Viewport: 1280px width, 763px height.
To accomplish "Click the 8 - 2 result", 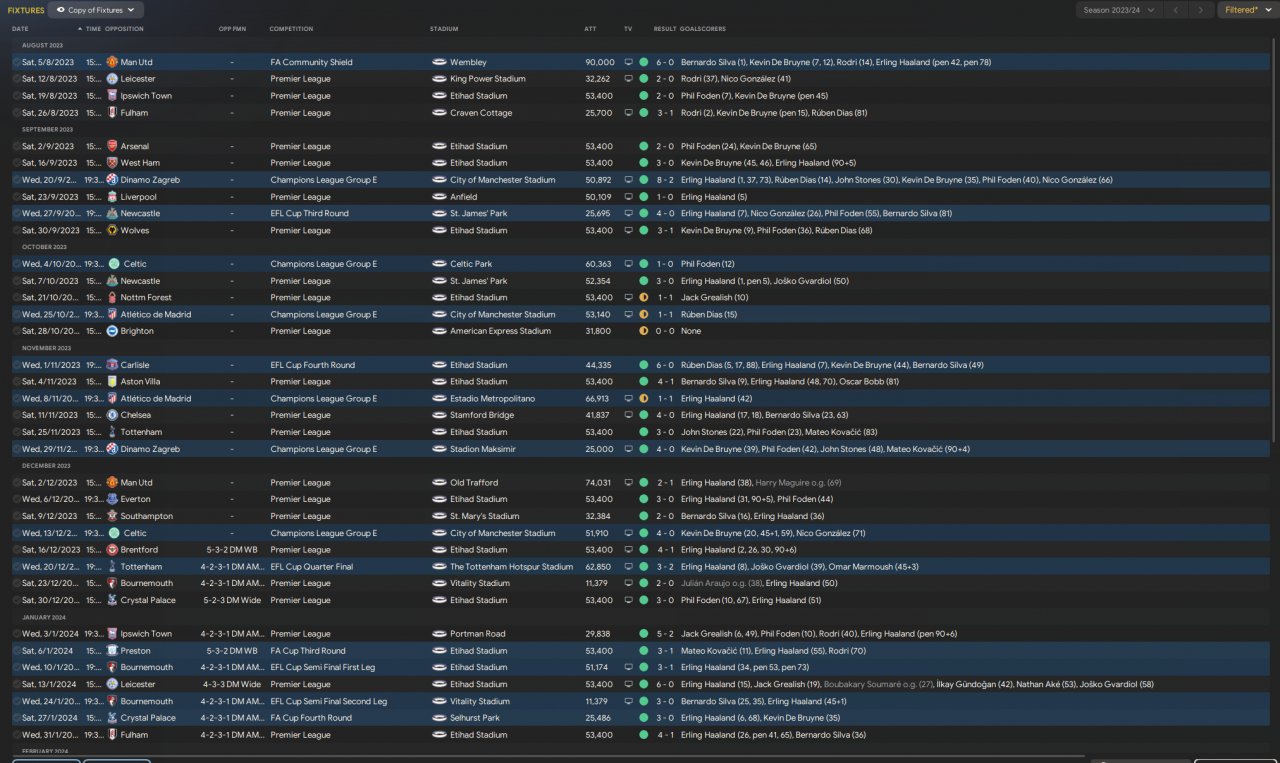I will [x=665, y=180].
